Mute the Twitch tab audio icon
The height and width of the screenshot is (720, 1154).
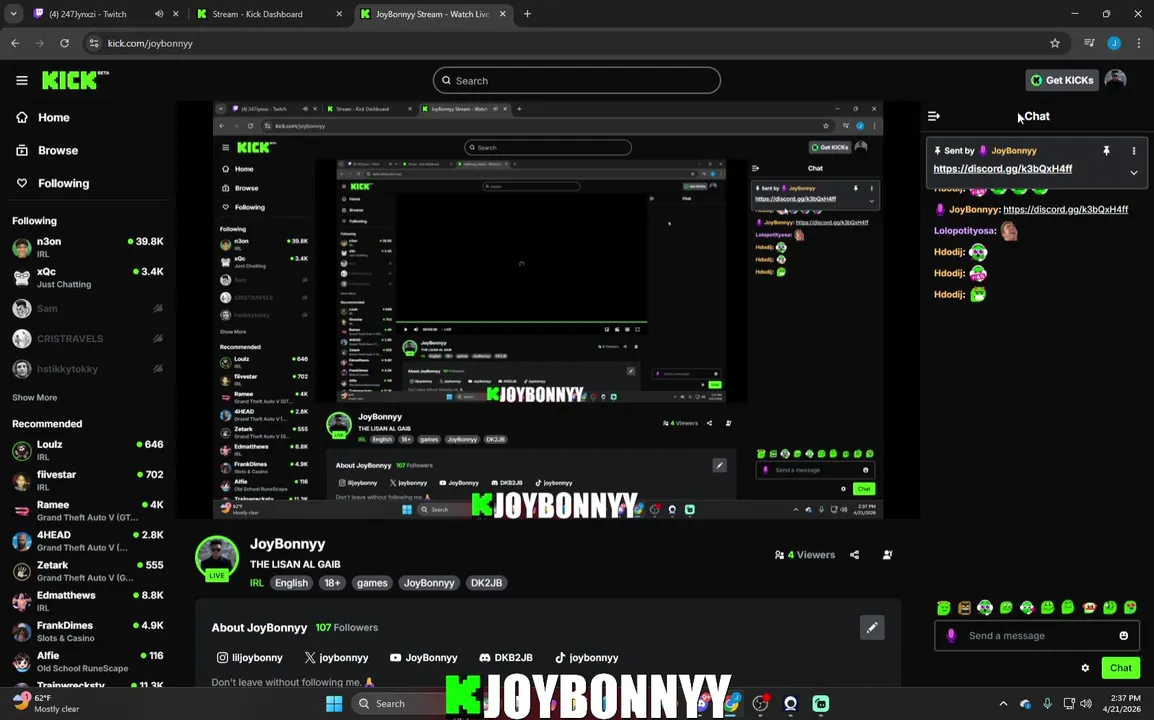159,14
